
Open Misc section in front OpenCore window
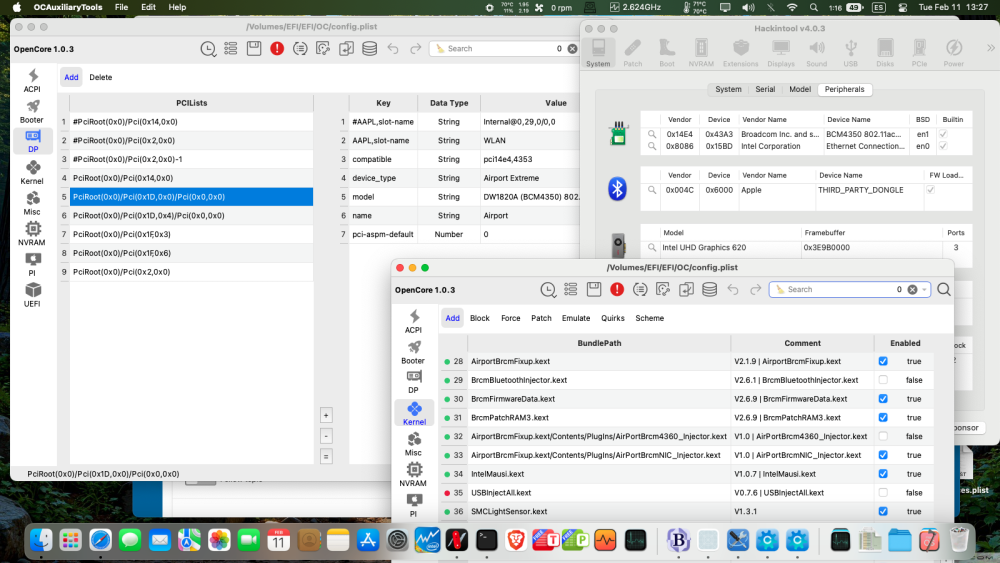(x=413, y=444)
